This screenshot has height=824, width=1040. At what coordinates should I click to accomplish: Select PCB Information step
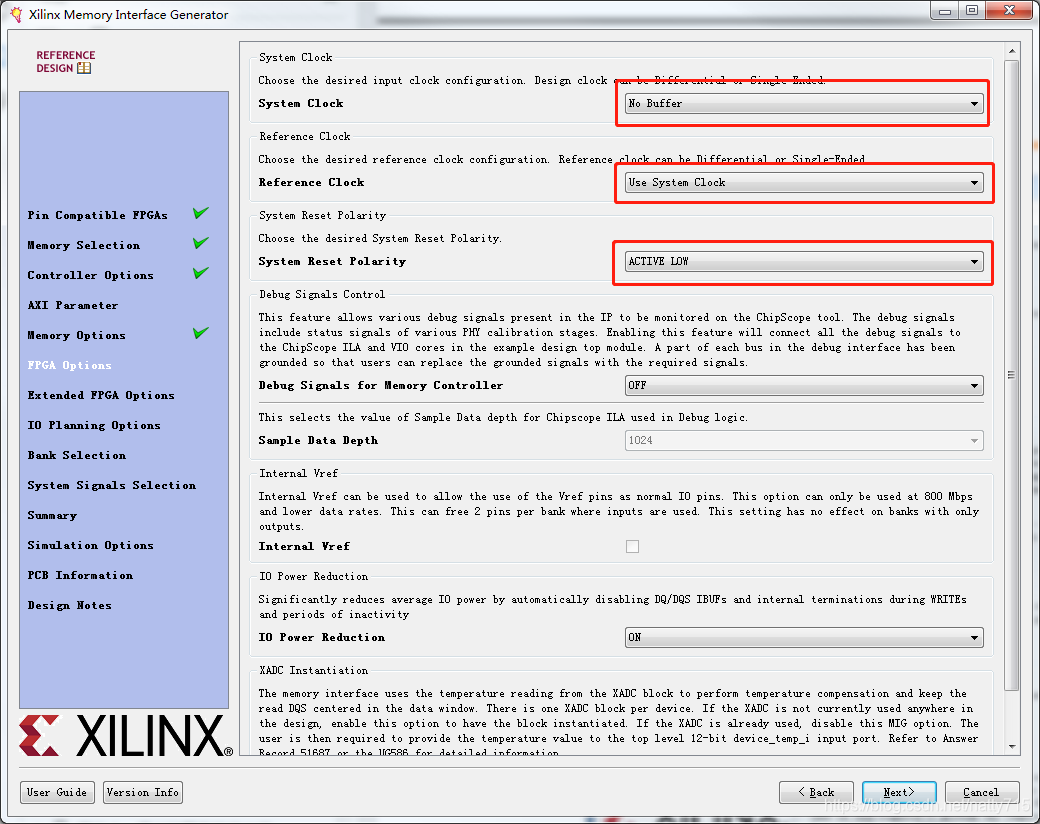[80, 575]
